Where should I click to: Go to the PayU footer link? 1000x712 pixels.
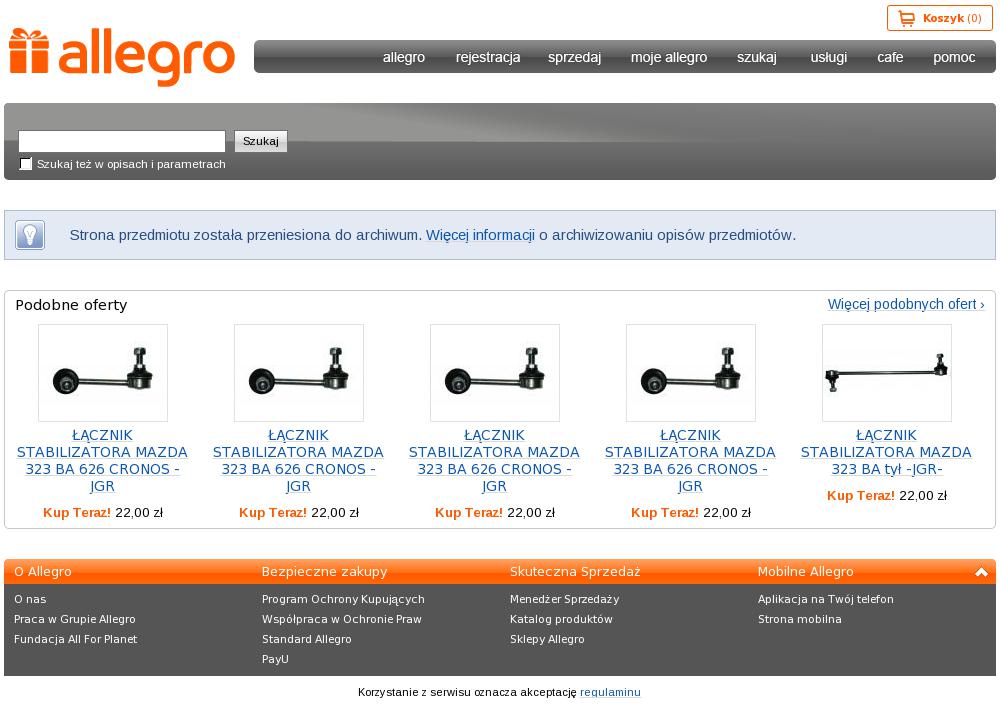[275, 659]
